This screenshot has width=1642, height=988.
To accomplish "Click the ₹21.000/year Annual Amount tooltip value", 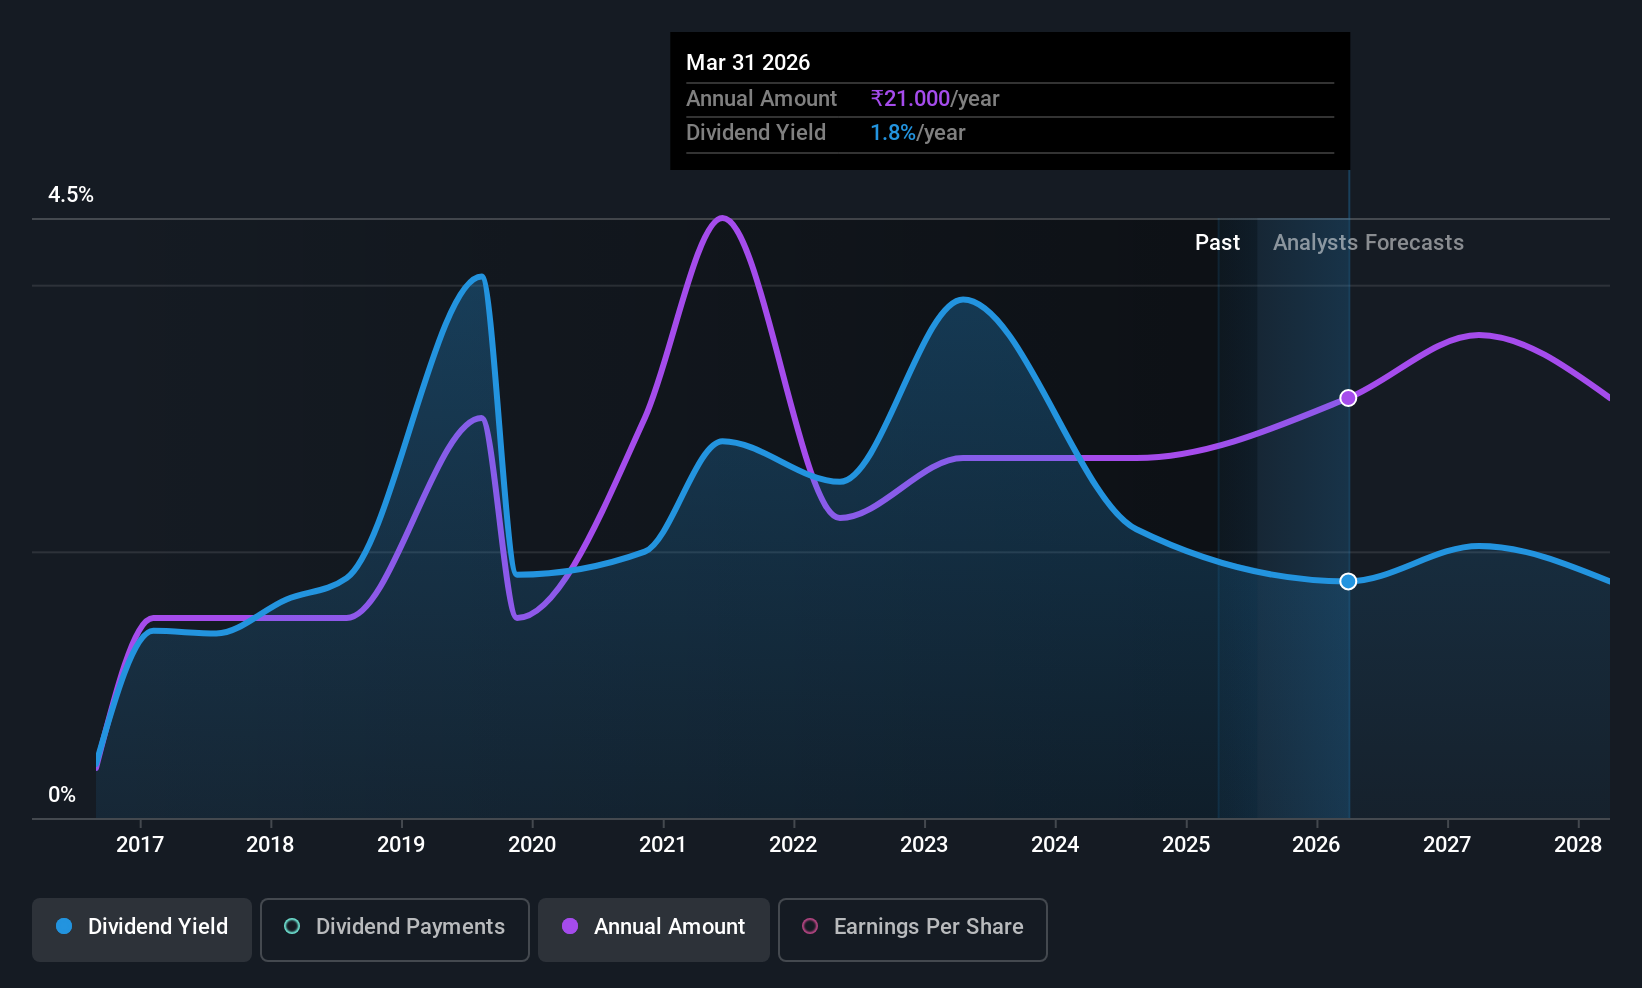I will (x=935, y=98).
